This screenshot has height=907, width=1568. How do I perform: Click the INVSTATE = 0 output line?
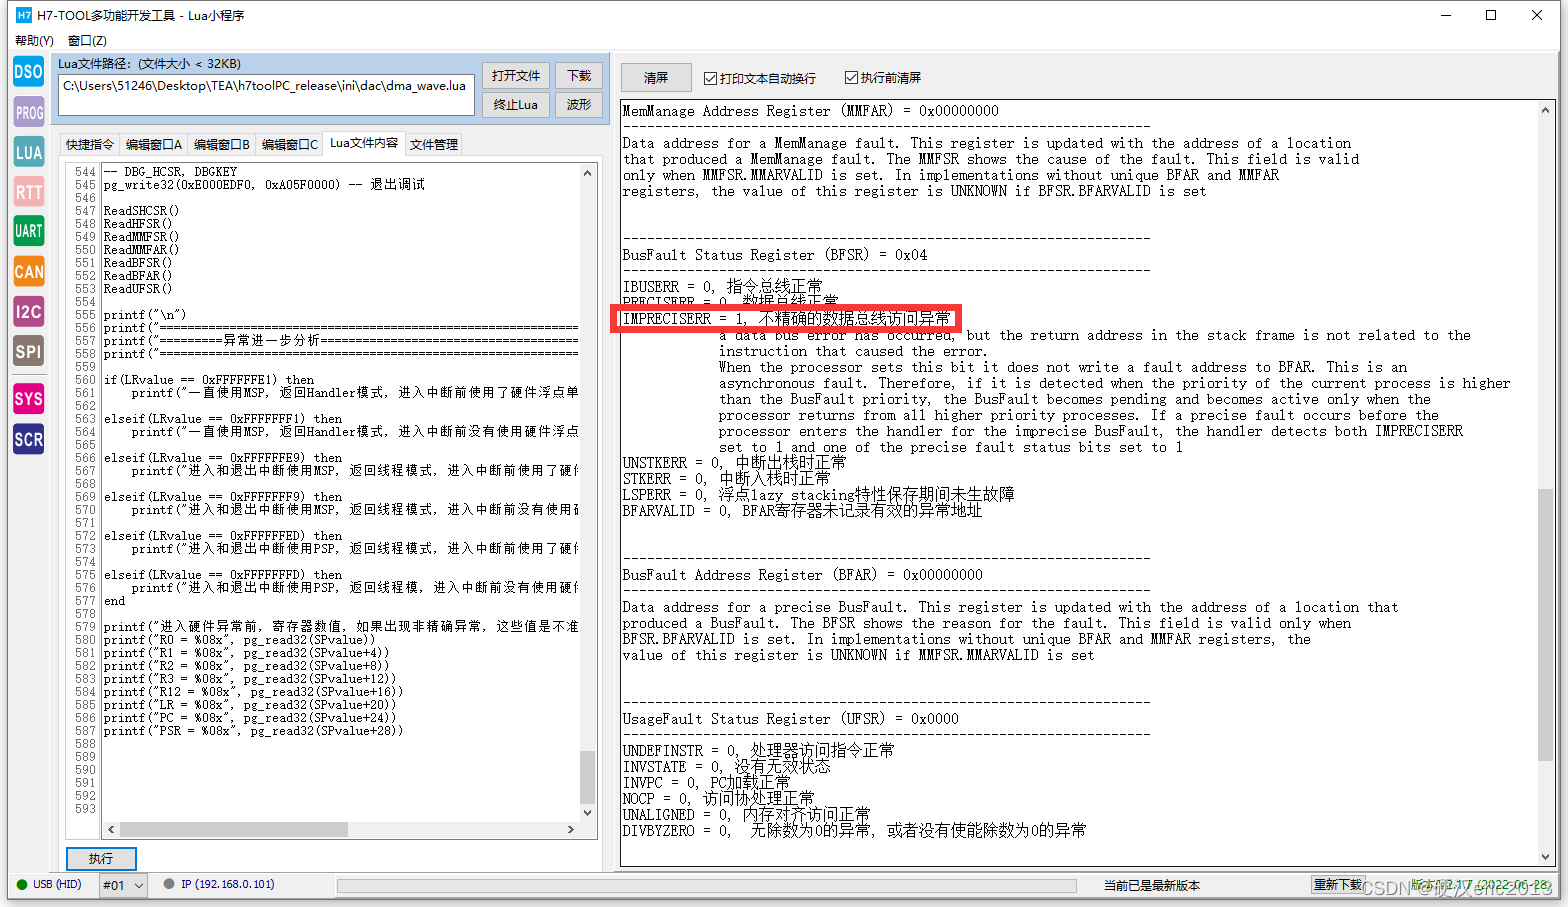tap(726, 767)
